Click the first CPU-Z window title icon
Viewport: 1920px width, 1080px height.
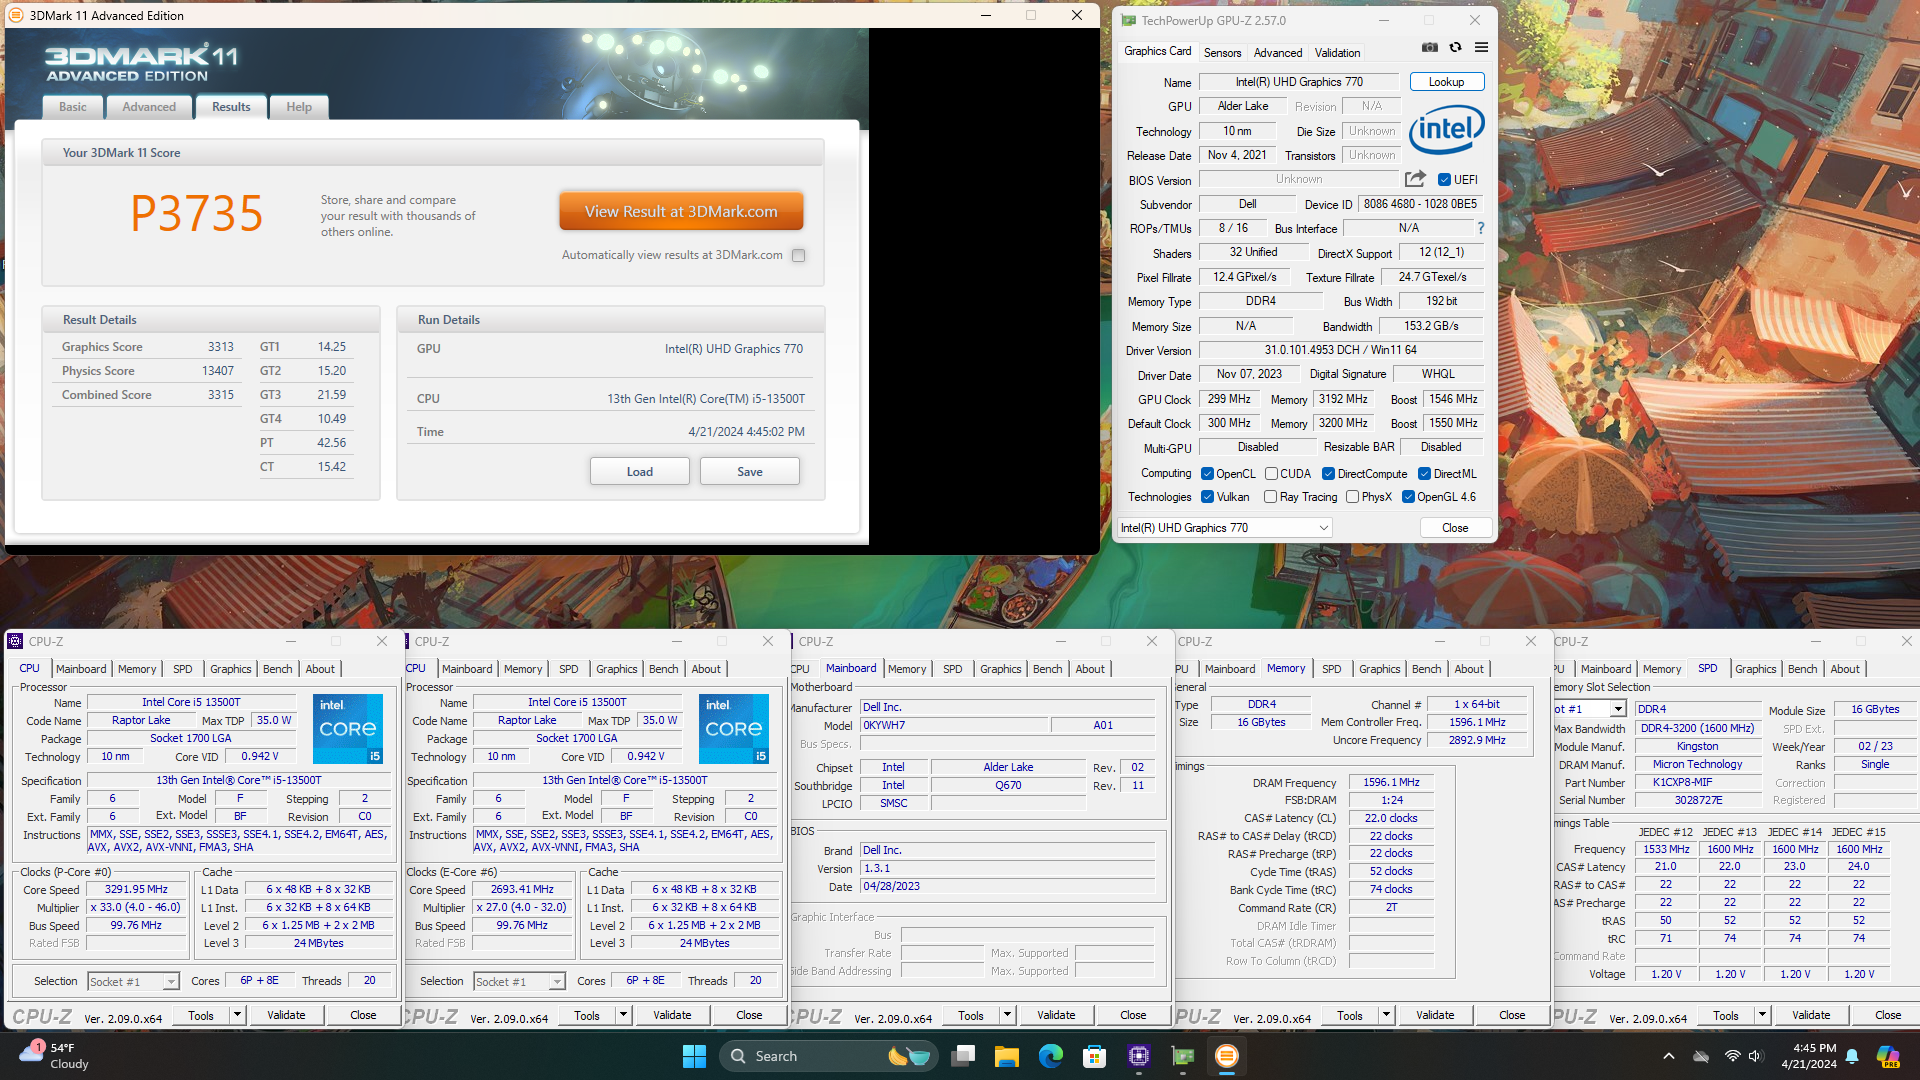click(x=15, y=641)
